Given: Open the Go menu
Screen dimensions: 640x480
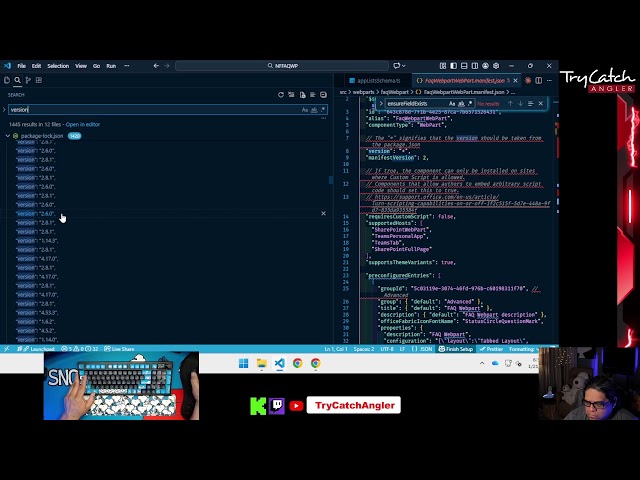Looking at the screenshot, I should 96,66.
